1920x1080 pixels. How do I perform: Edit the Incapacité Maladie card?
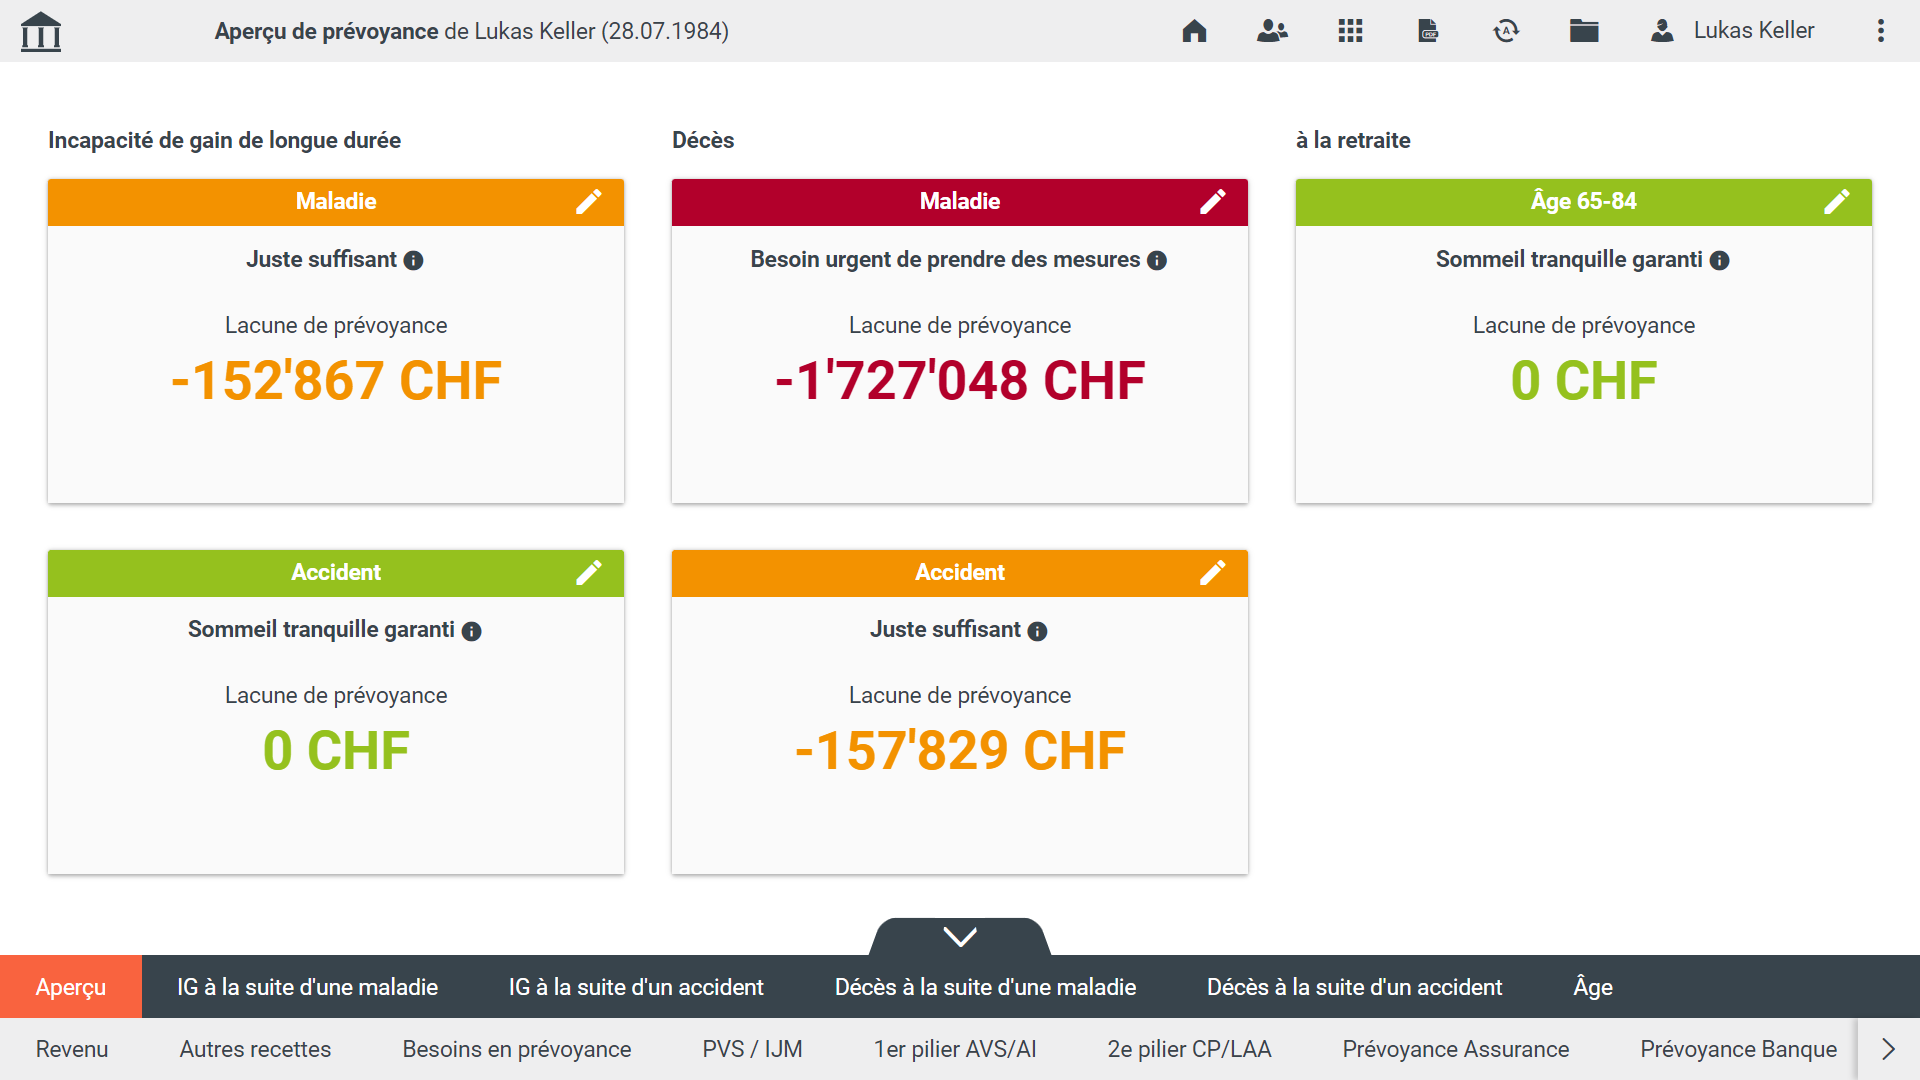pyautogui.click(x=589, y=202)
